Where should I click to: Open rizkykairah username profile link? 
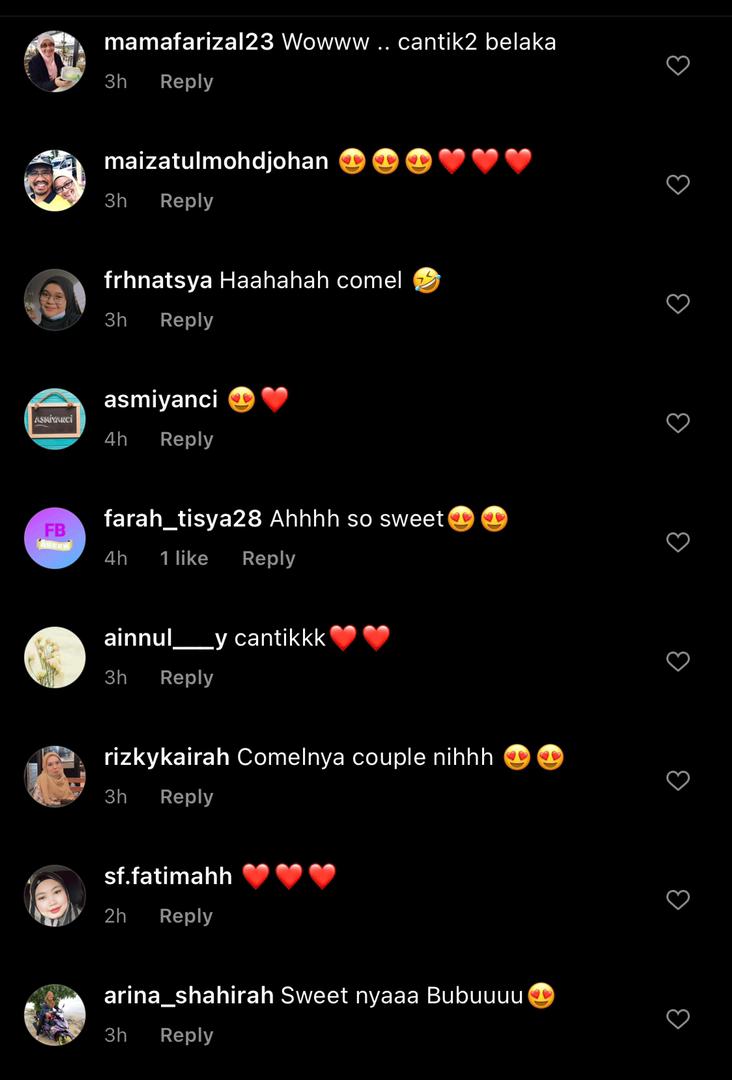tap(167, 758)
